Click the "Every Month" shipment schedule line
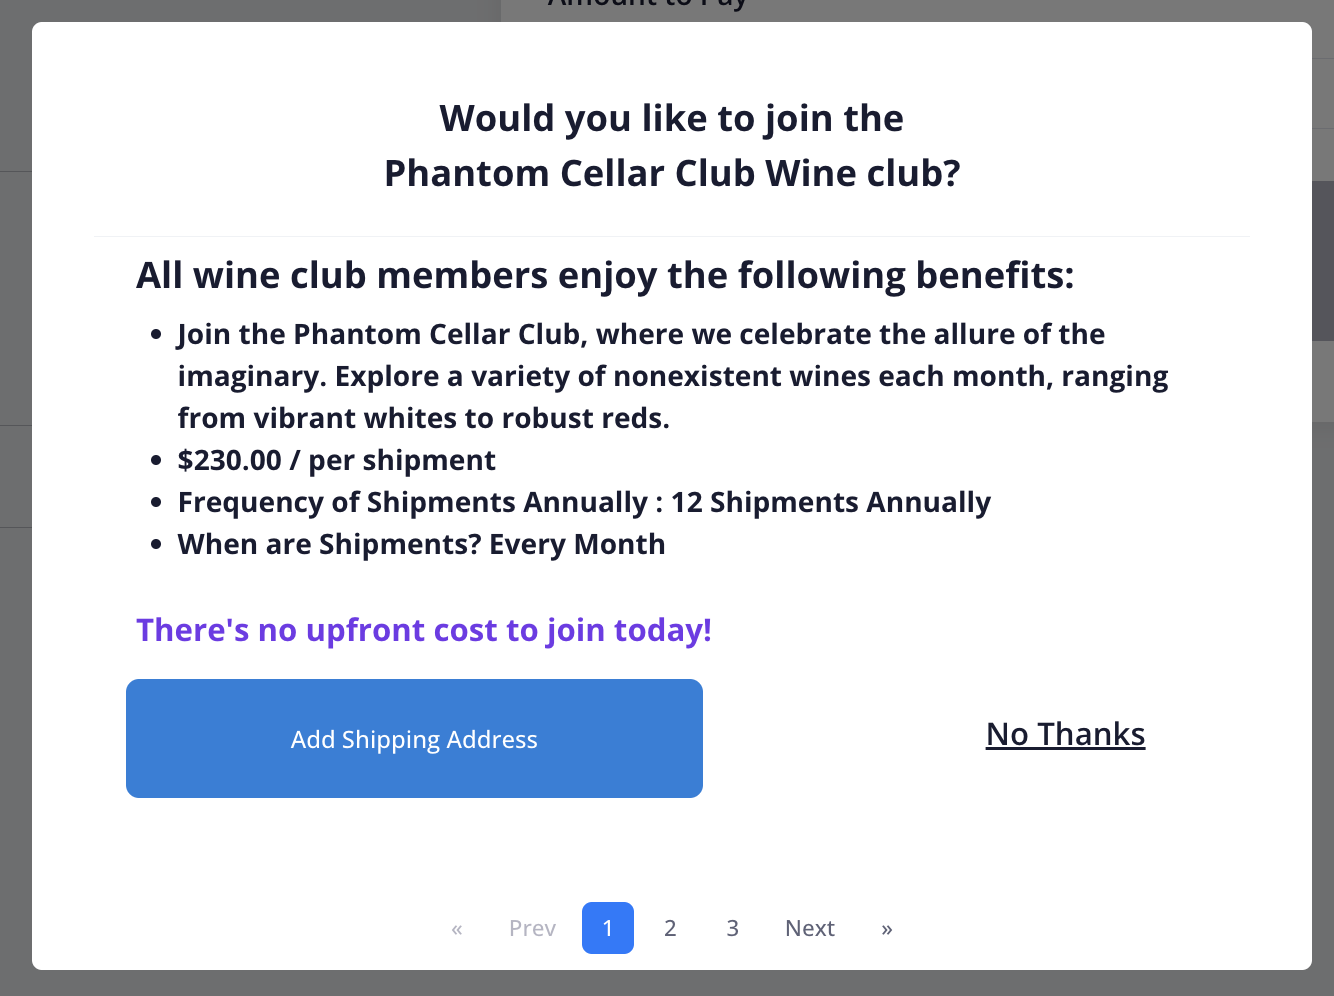1334x996 pixels. click(x=421, y=544)
